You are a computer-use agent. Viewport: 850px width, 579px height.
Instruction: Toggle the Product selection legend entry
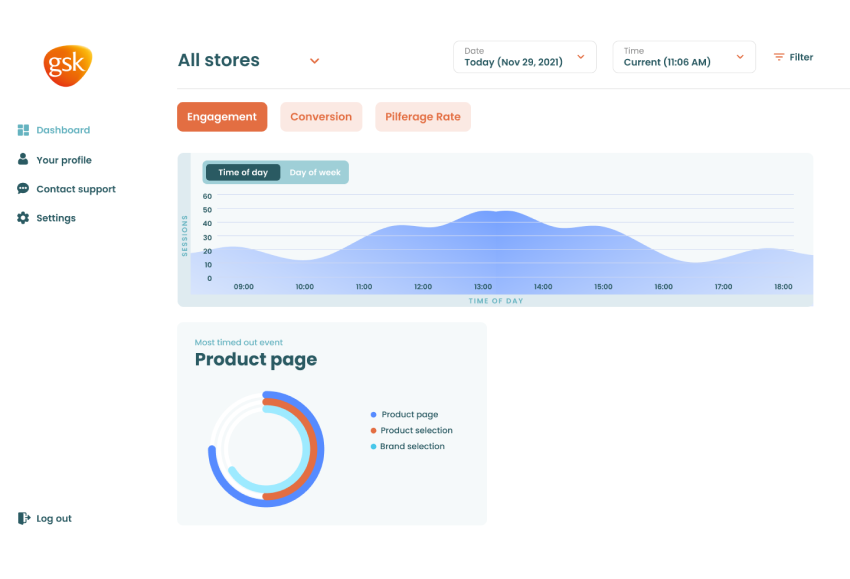(x=411, y=430)
